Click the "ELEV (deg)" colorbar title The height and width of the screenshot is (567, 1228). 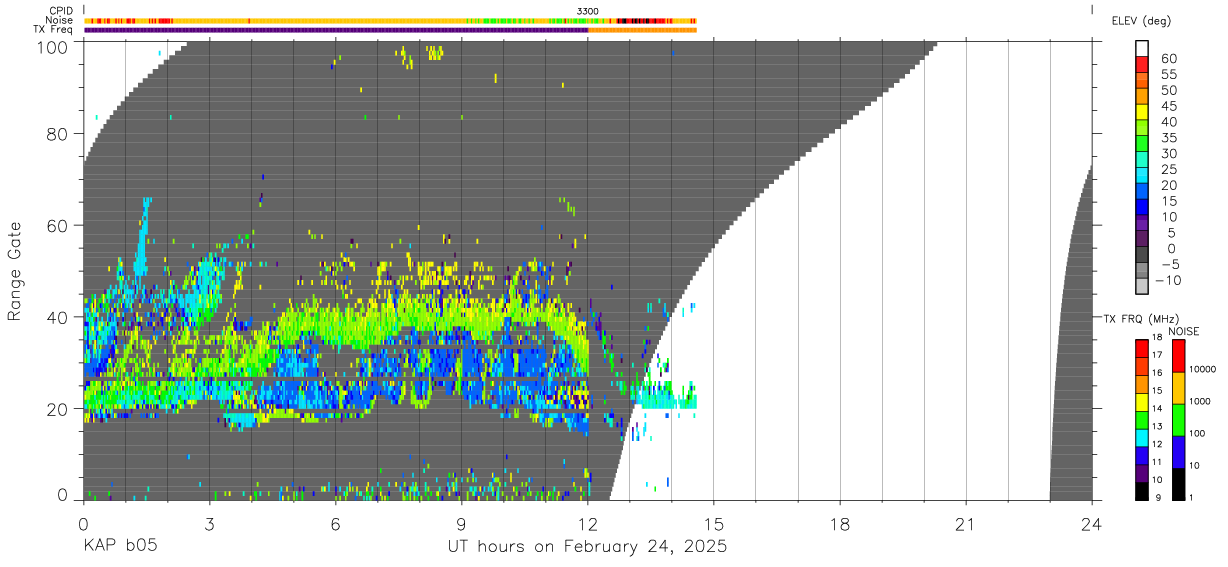[1141, 20]
